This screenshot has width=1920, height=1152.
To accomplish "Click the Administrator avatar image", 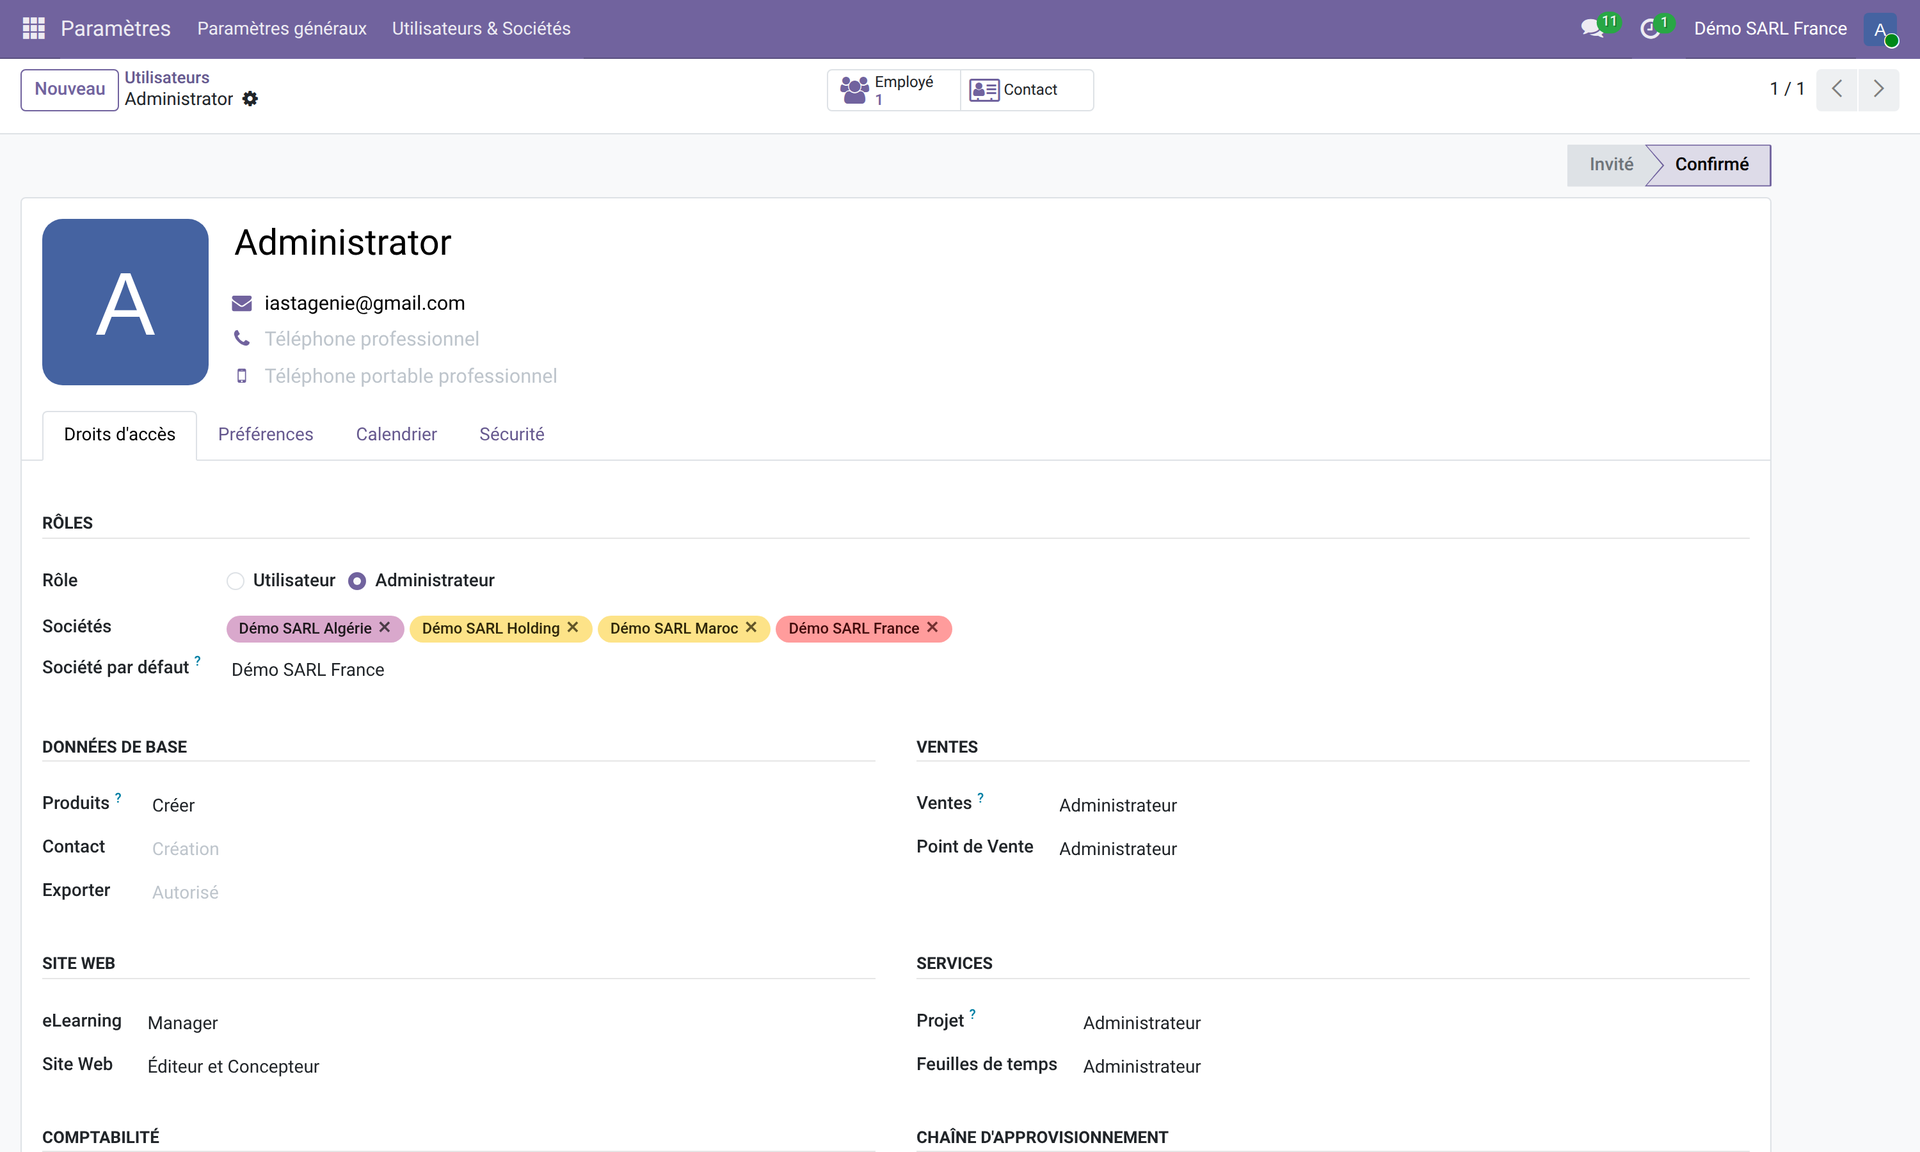I will pos(125,302).
